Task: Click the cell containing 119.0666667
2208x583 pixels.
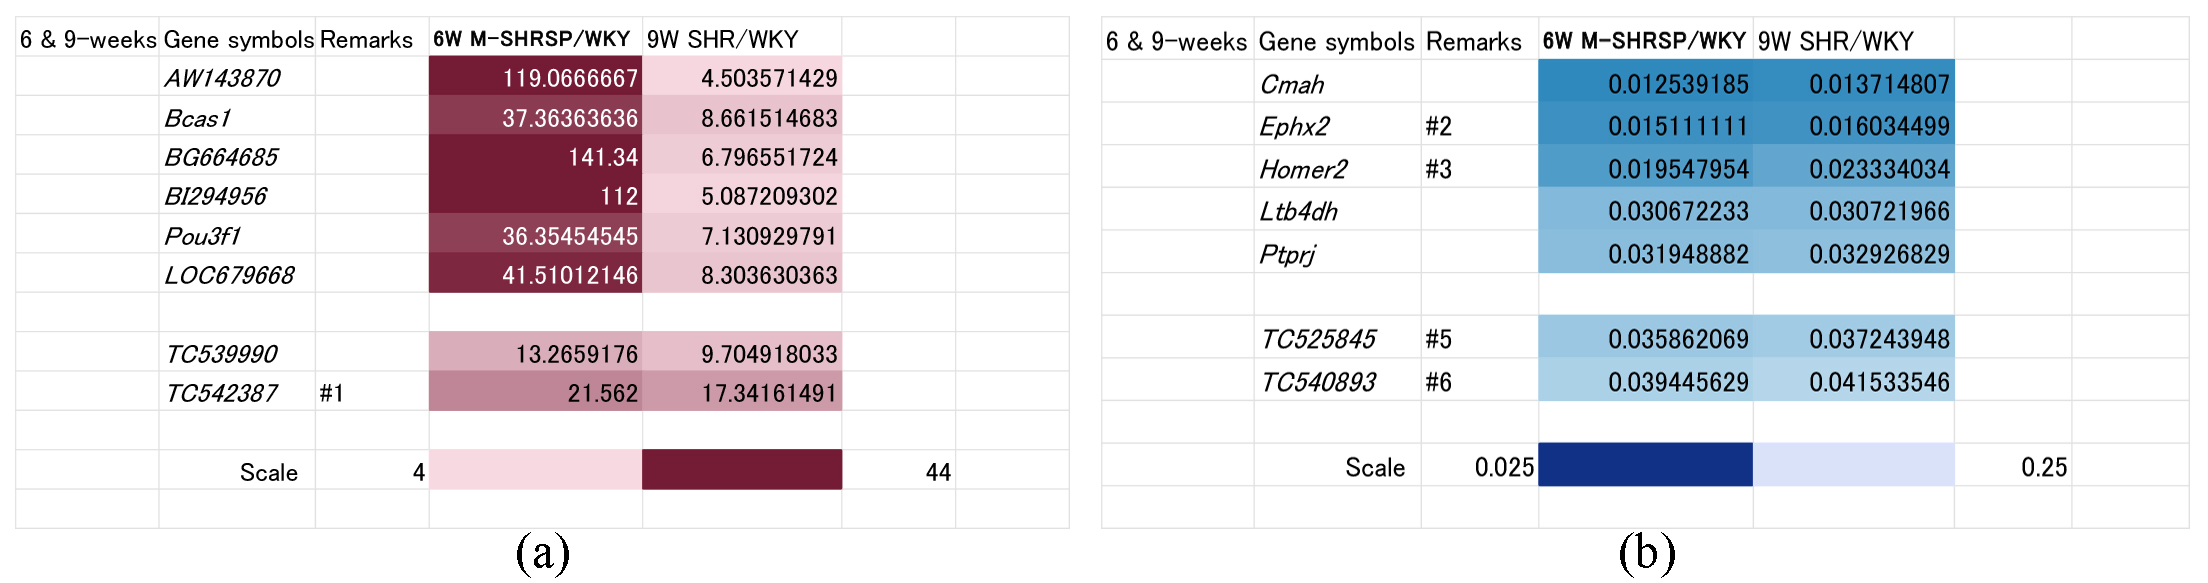Action: [x=535, y=78]
